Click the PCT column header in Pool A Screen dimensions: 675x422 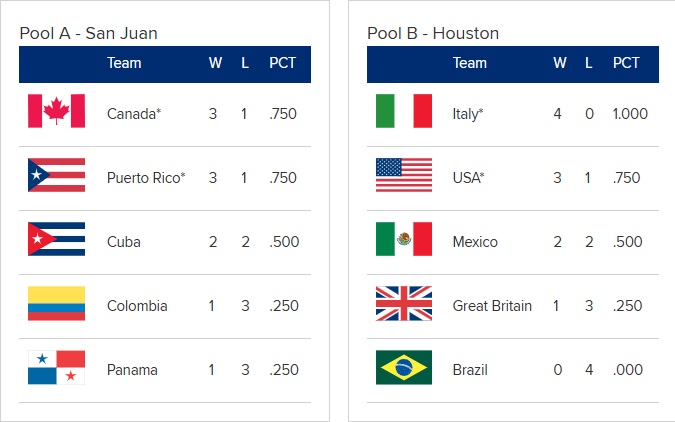[x=284, y=63]
